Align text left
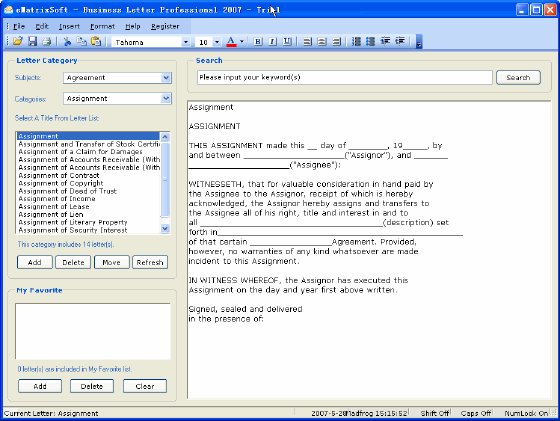The height and width of the screenshot is (421, 560). tap(307, 42)
